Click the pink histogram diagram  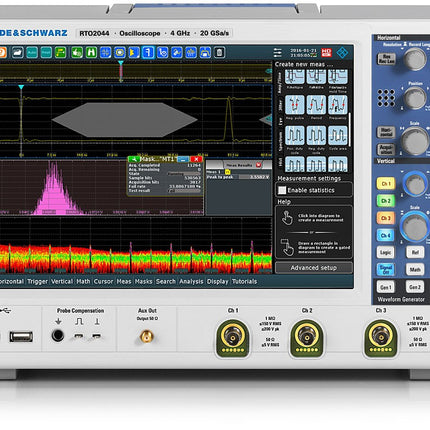[102, 188]
